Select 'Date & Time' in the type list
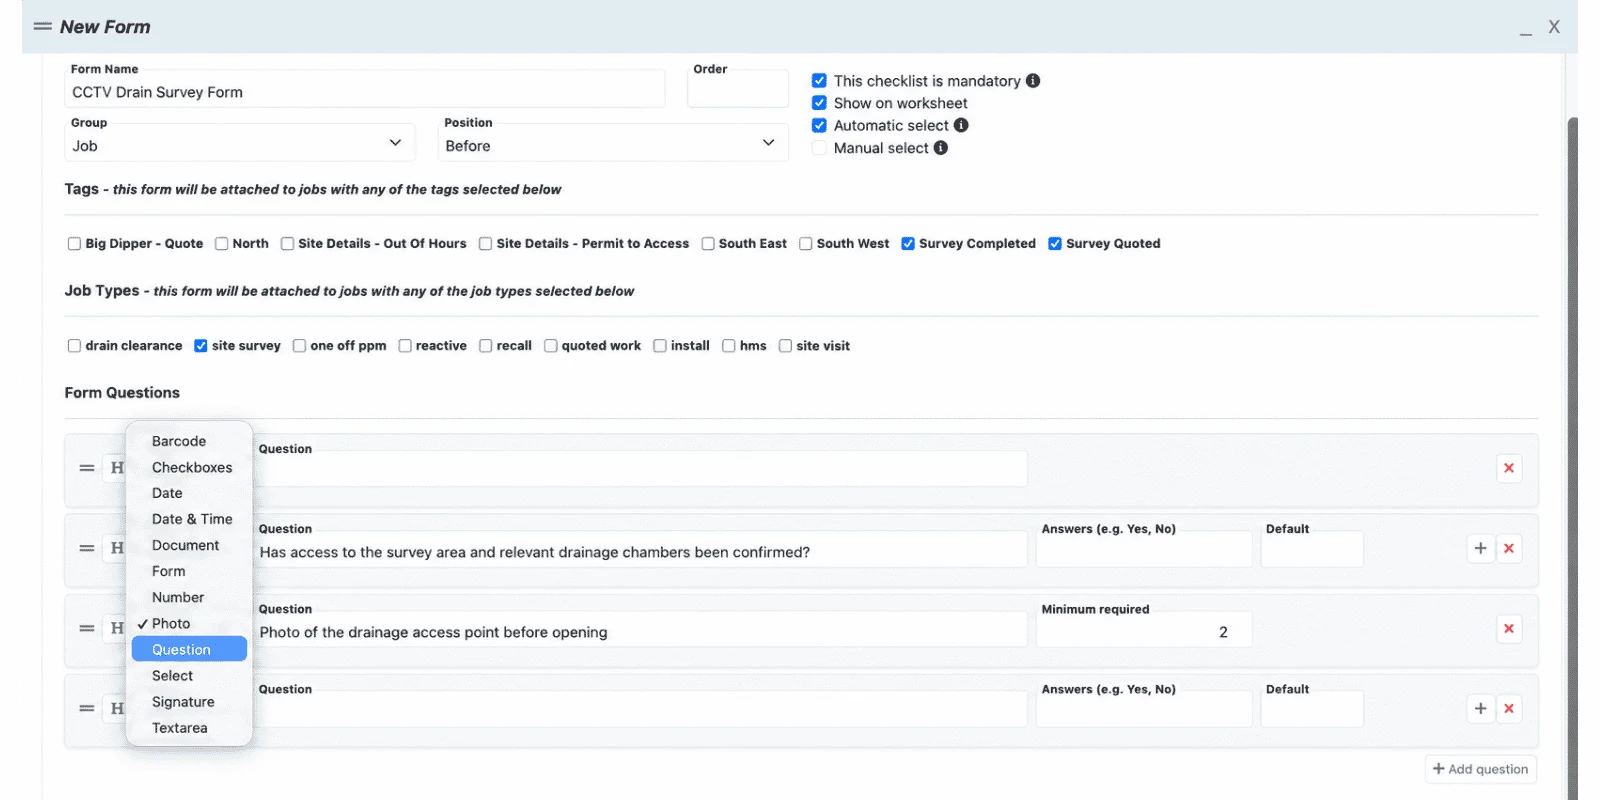 [189, 519]
